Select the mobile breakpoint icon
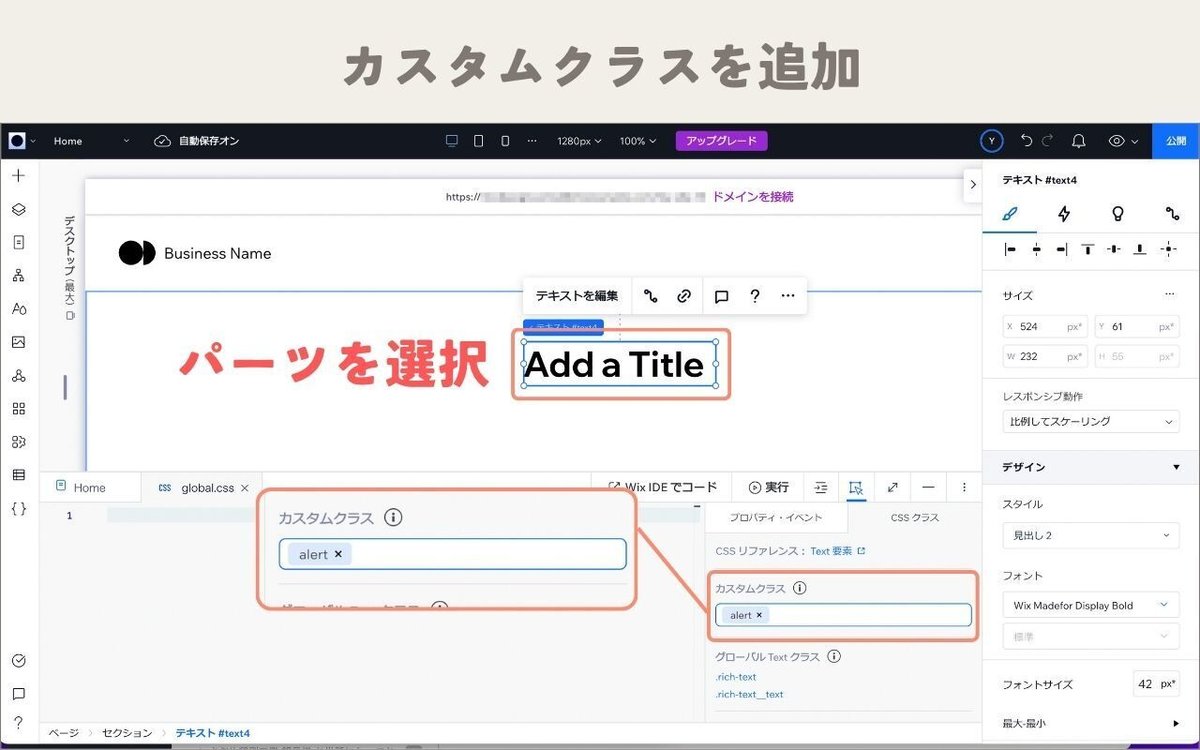This screenshot has width=1200, height=750. coord(505,141)
